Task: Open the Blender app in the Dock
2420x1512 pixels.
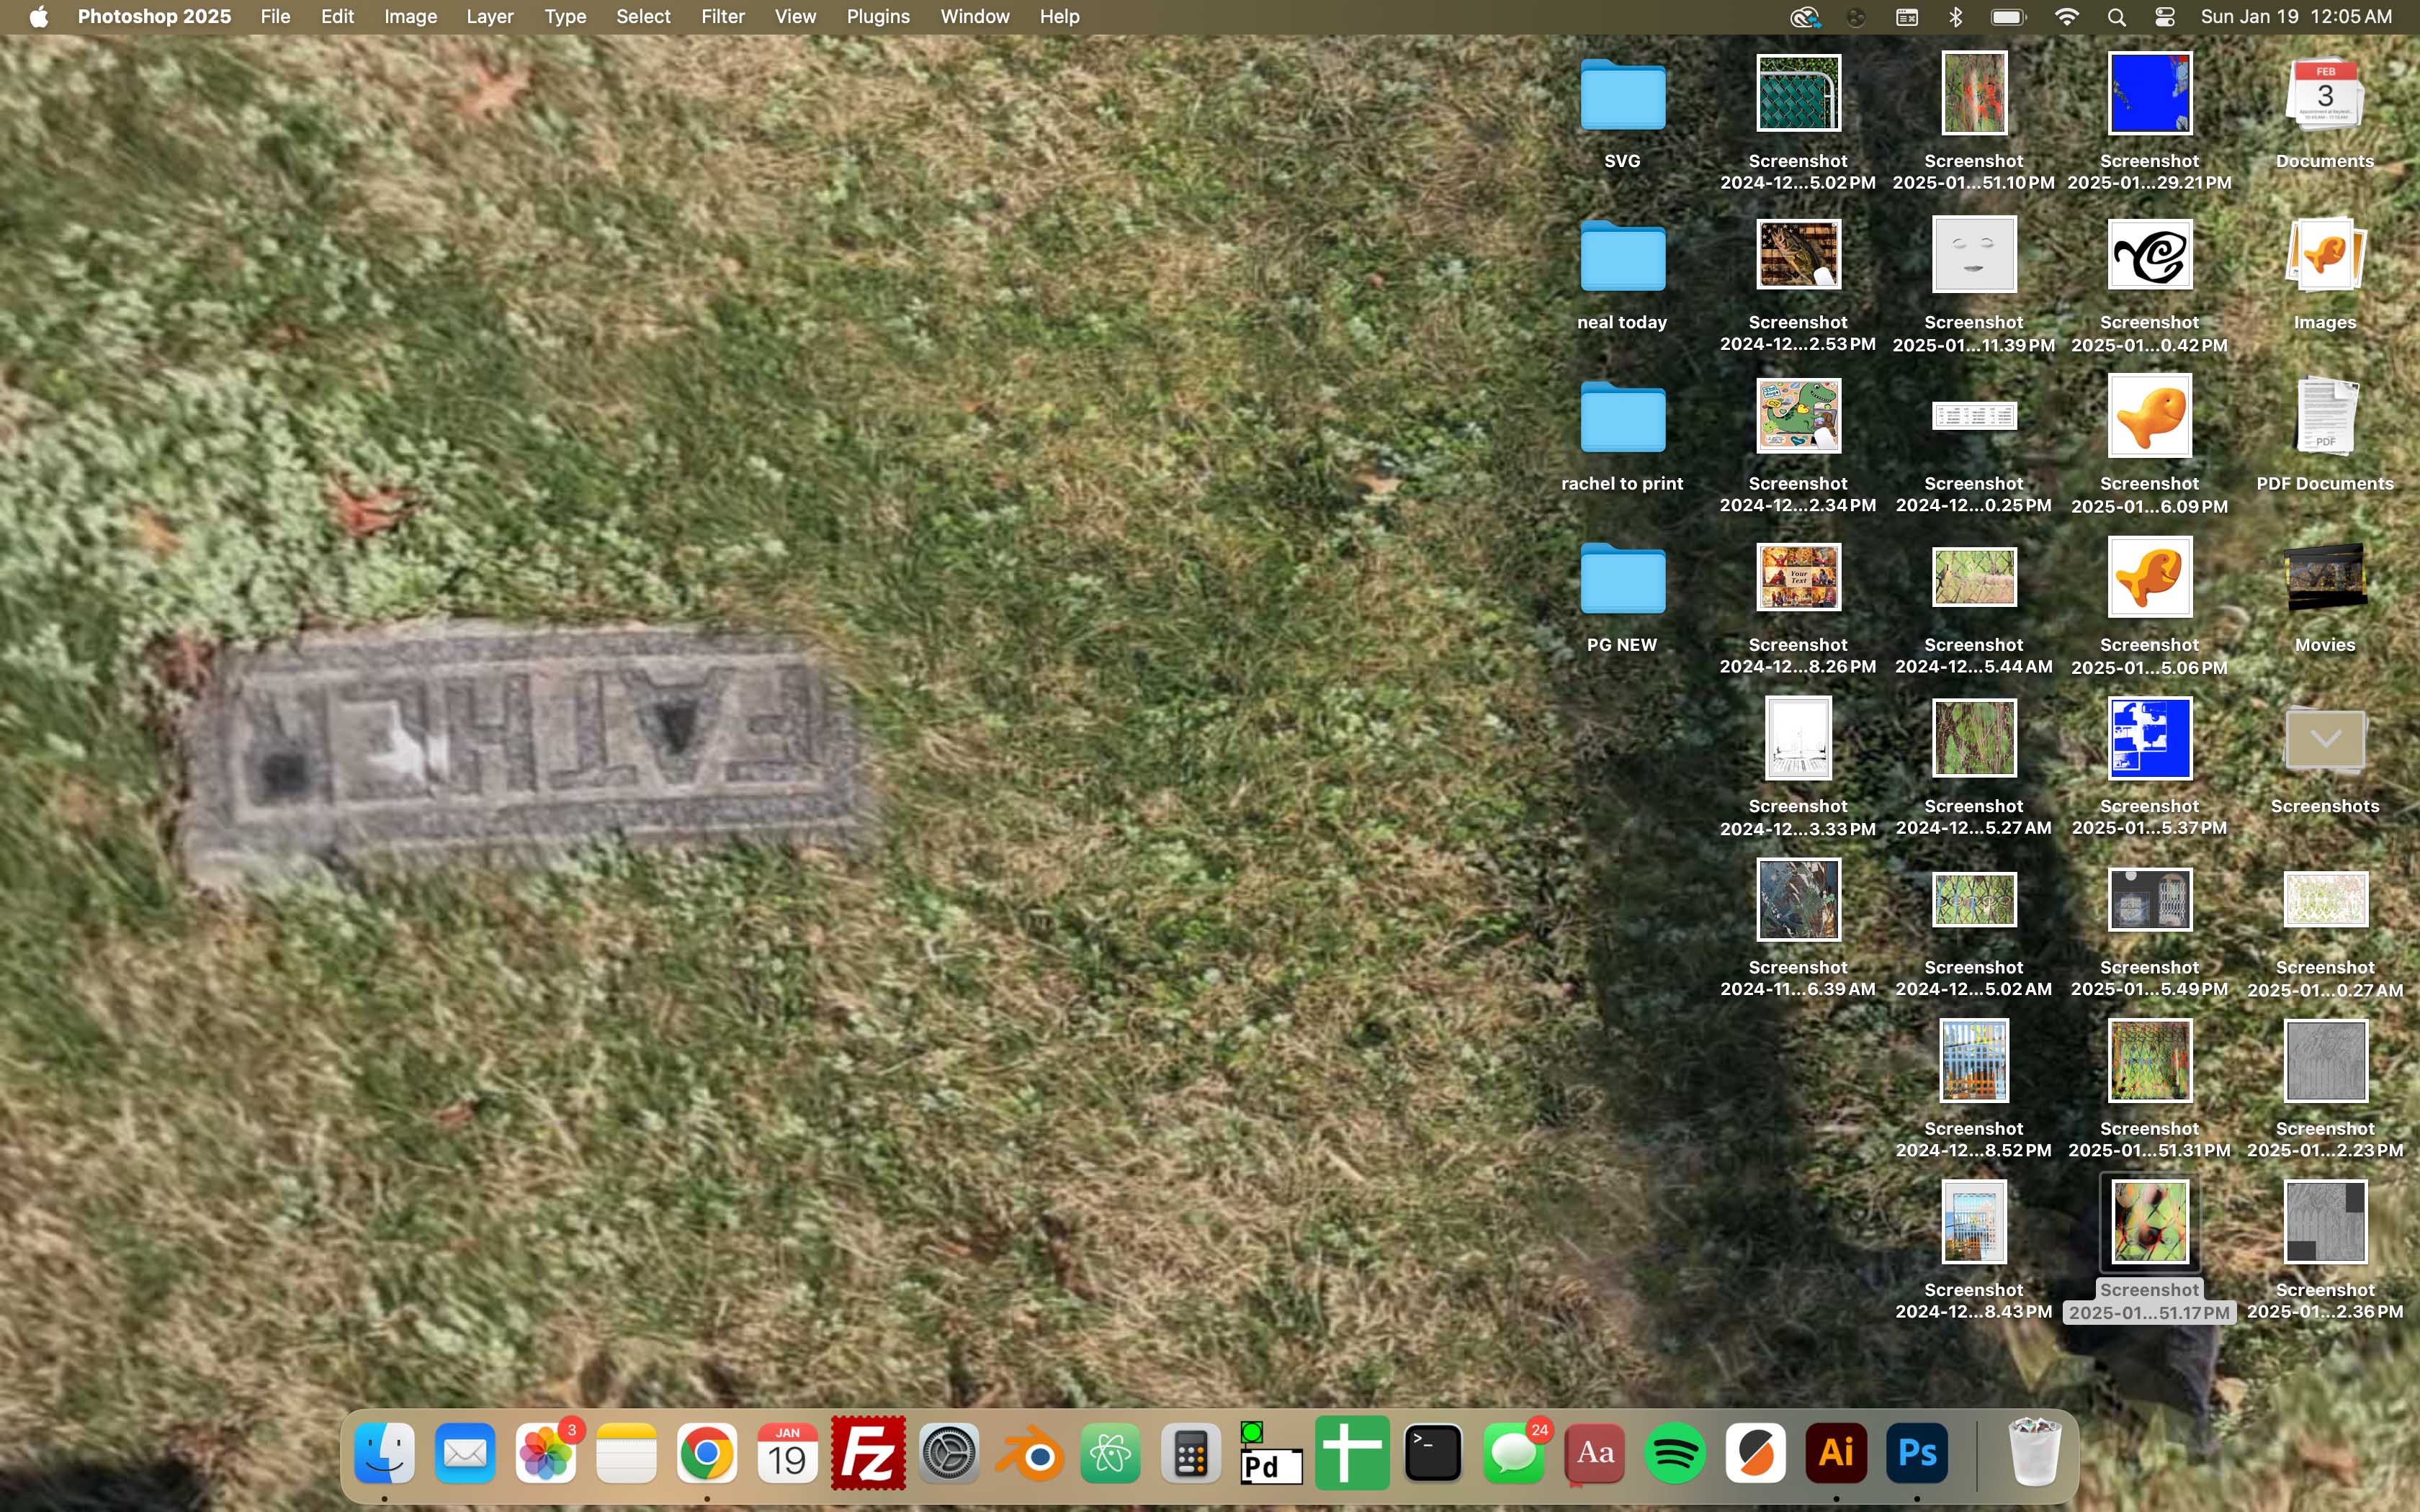Action: point(1029,1453)
